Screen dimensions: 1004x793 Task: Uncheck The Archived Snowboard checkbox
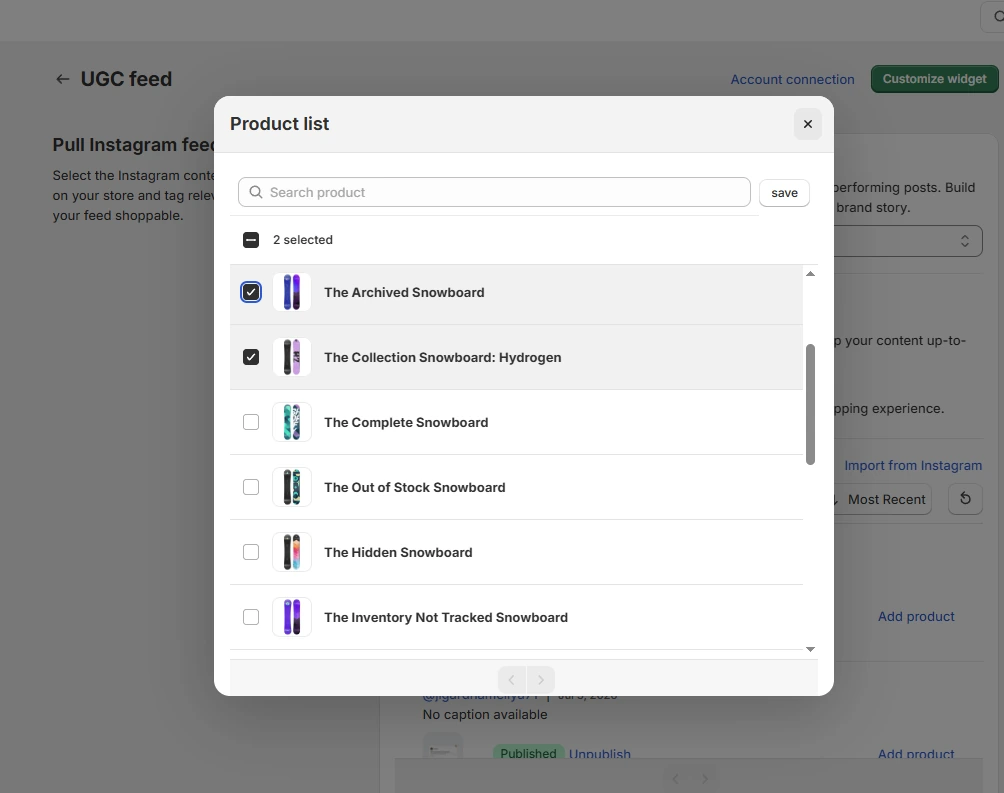251,292
